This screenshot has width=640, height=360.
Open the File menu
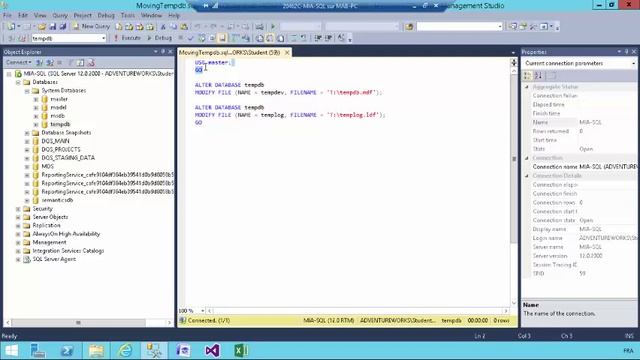coord(7,16)
